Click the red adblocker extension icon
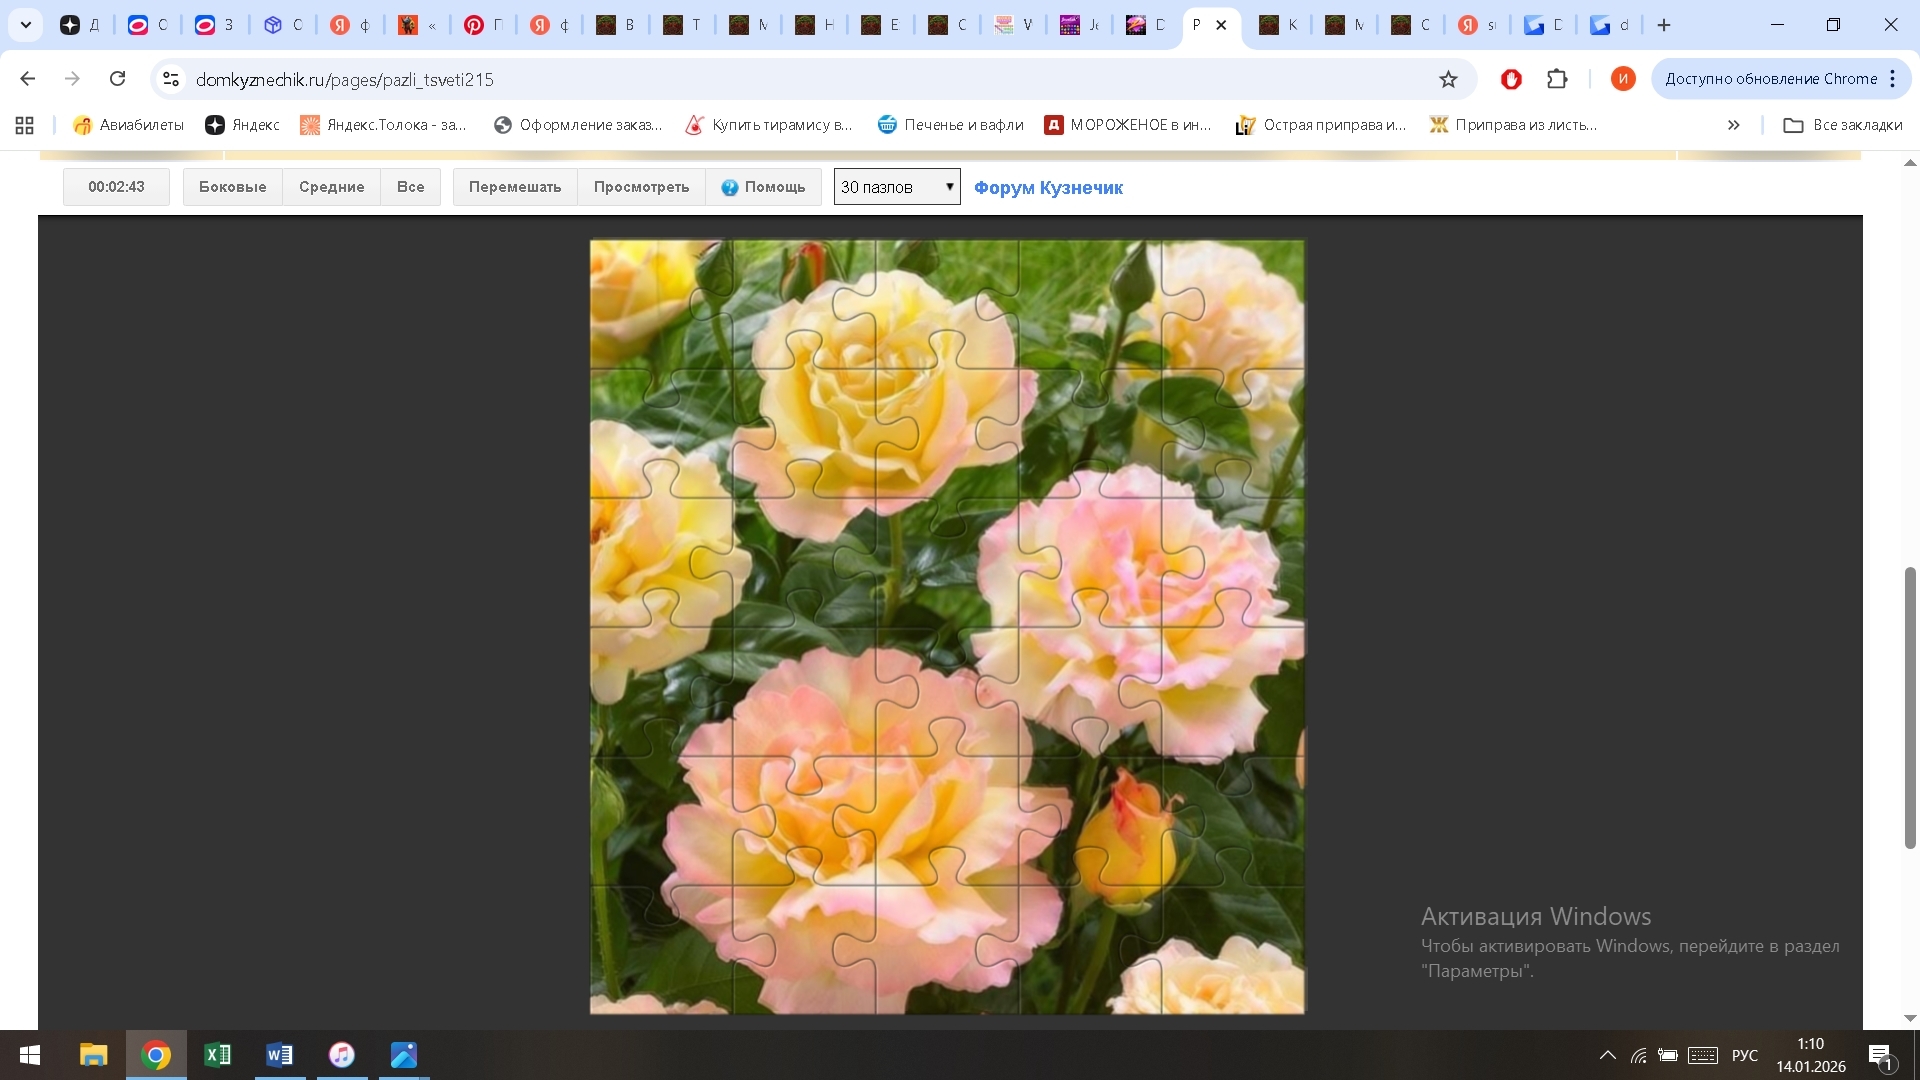Image resolution: width=1920 pixels, height=1080 pixels. (x=1511, y=79)
